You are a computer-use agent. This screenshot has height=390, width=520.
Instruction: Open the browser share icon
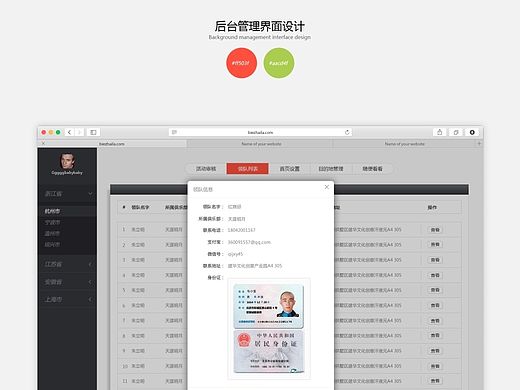[x=440, y=132]
